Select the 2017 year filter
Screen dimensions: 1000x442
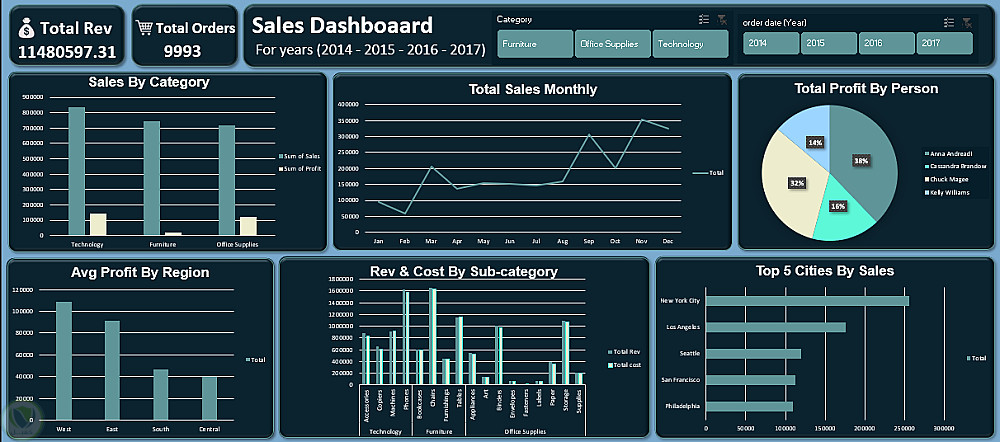click(945, 43)
